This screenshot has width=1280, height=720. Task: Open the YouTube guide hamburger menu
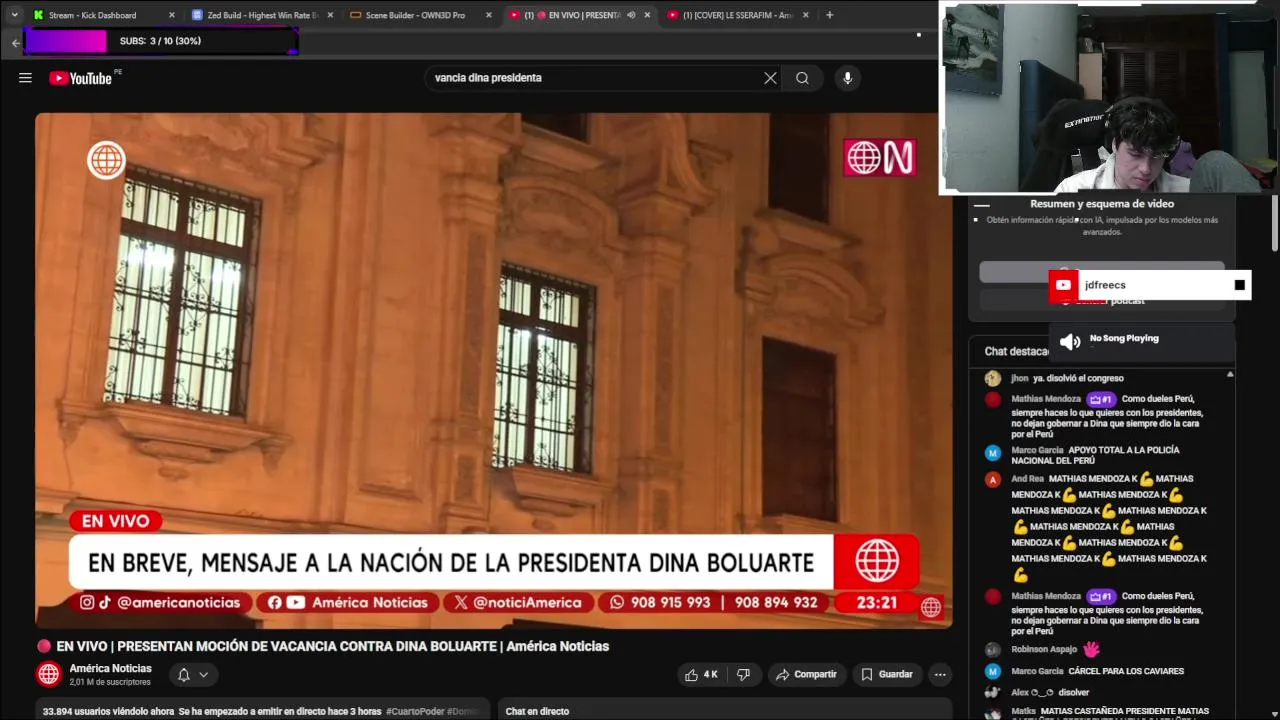click(25, 78)
